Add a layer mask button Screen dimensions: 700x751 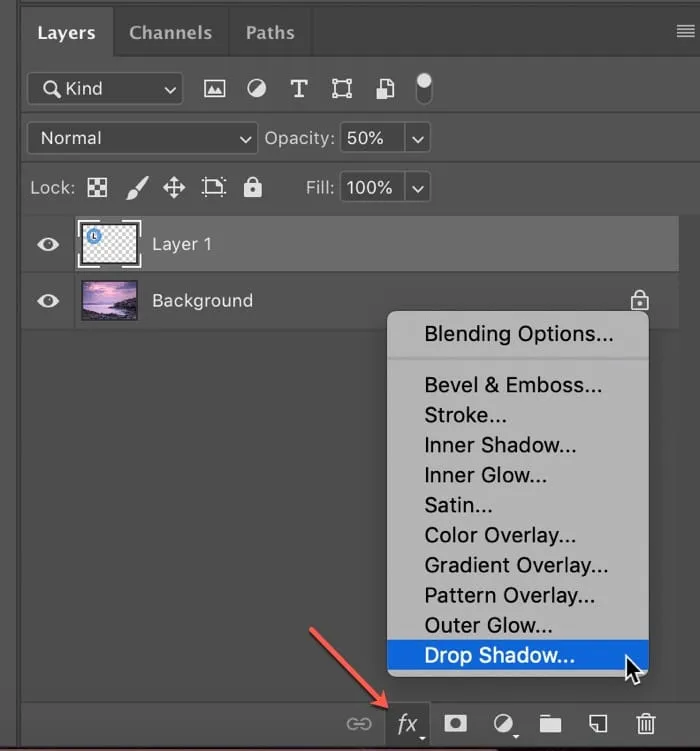click(456, 723)
